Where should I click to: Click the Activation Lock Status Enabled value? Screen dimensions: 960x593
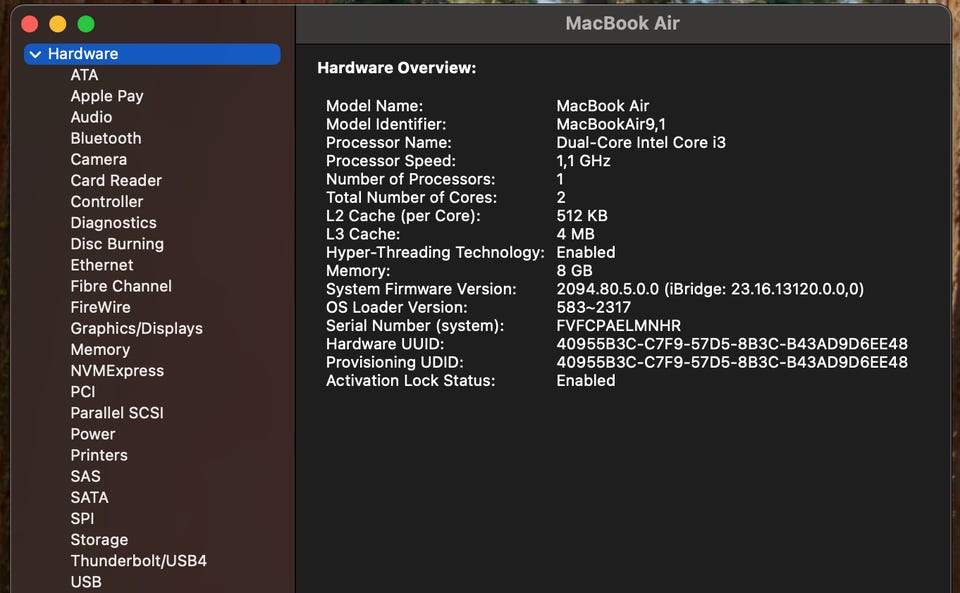click(x=585, y=381)
